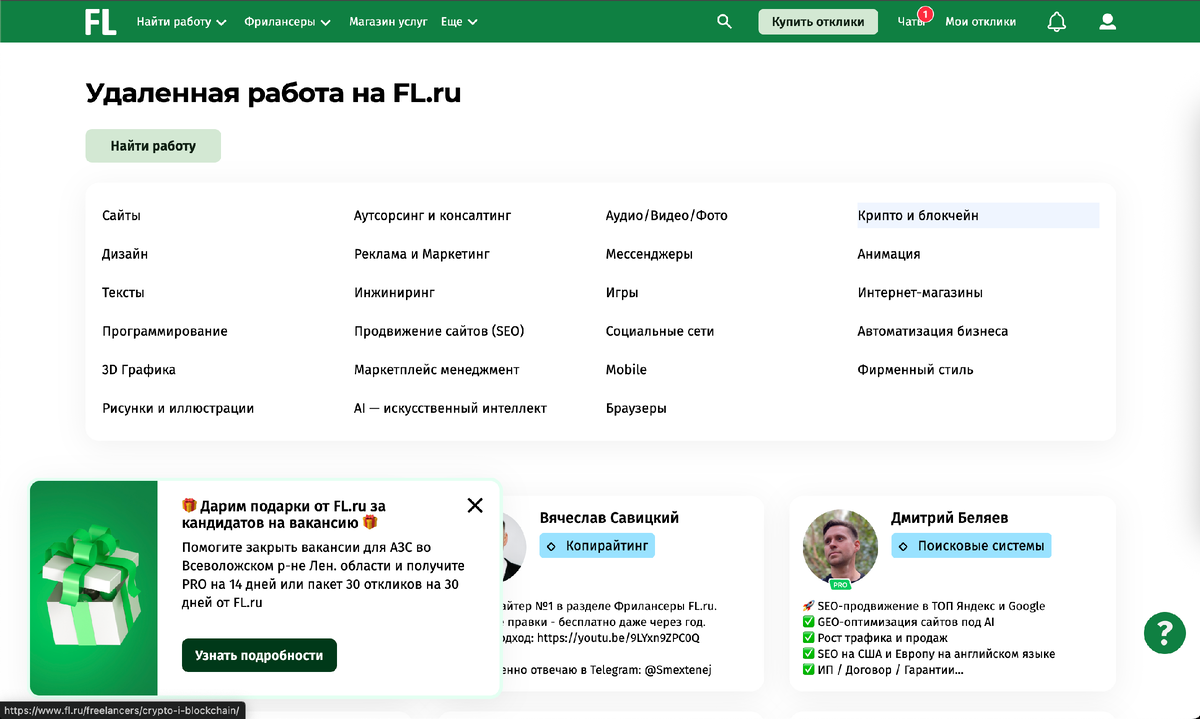This screenshot has height=719, width=1200.
Task: Click the search magnifier icon
Action: point(725,21)
